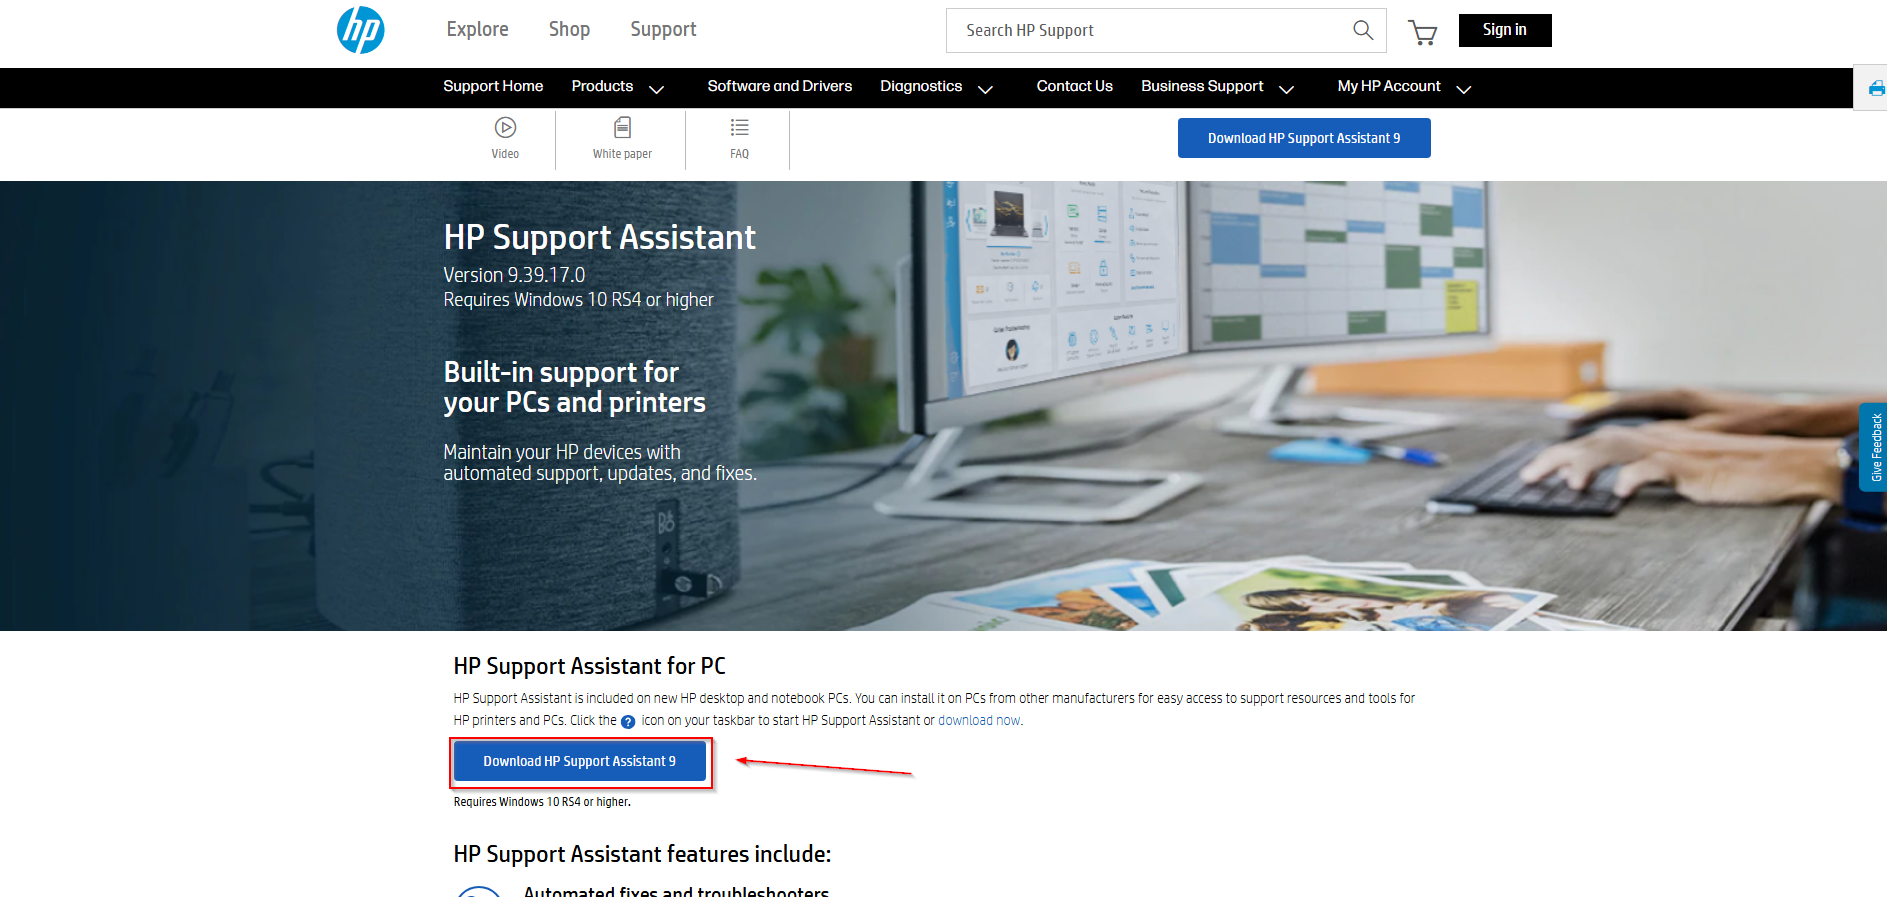
Task: Open the Give Feedback side tab
Action: pyautogui.click(x=1874, y=447)
